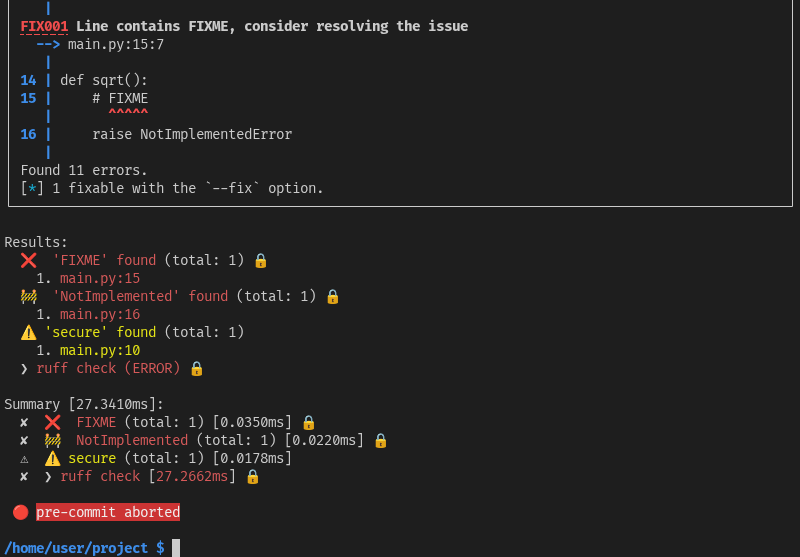The height and width of the screenshot is (557, 800).
Task: Click the FIX001 rule code
Action: [44, 27]
